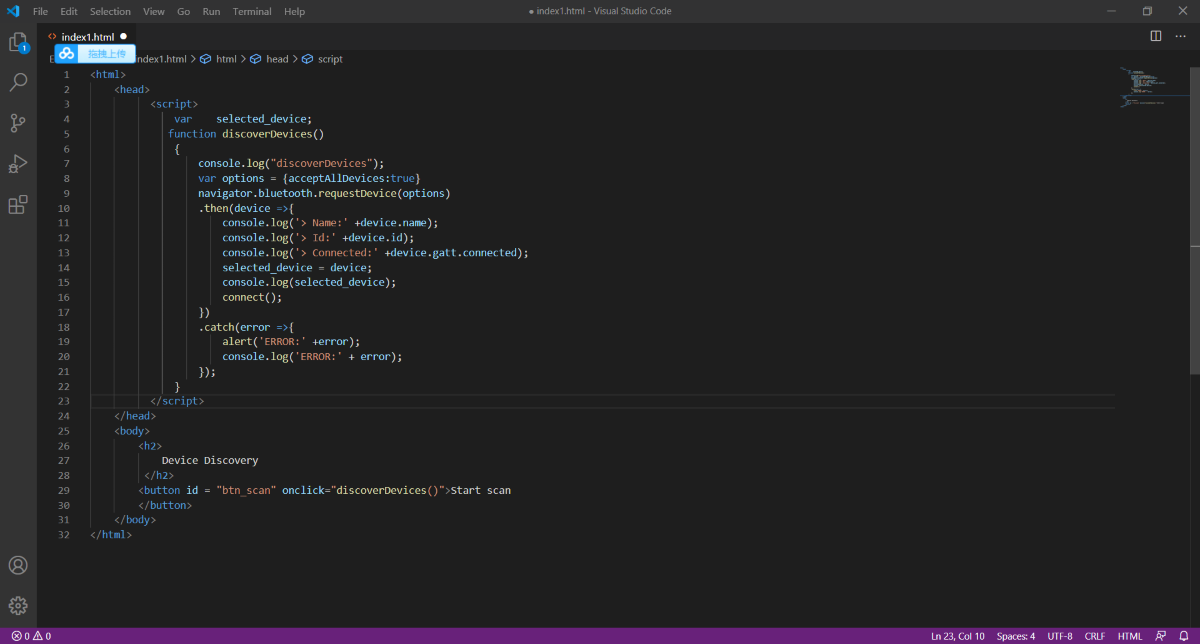The width and height of the screenshot is (1200, 644).
Task: Open the Source Control view
Action: pos(18,123)
